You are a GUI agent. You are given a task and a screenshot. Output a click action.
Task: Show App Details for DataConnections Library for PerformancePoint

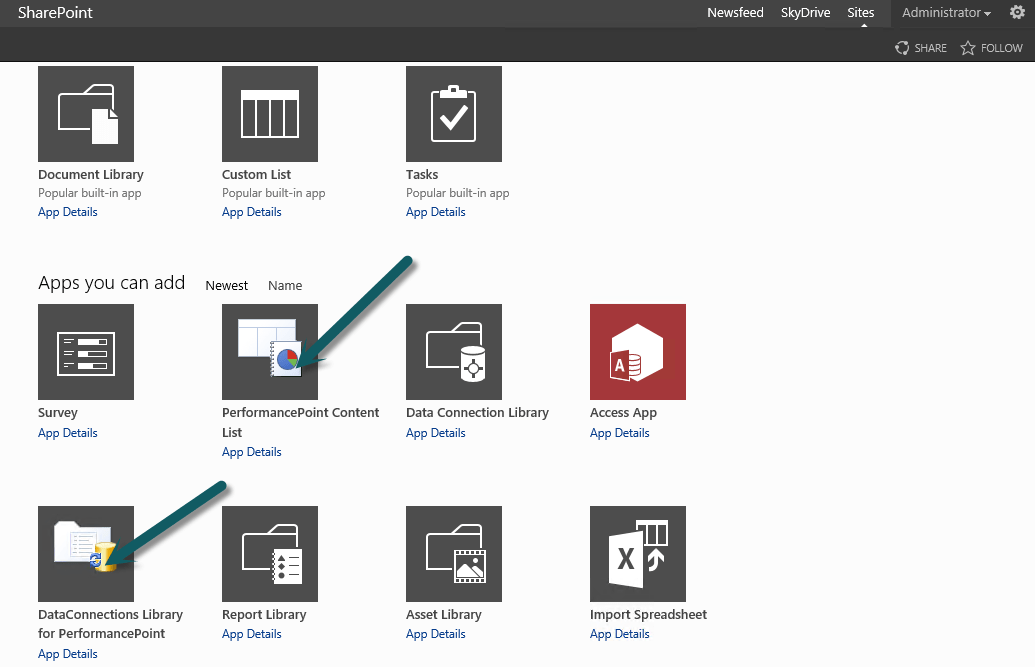(68, 654)
